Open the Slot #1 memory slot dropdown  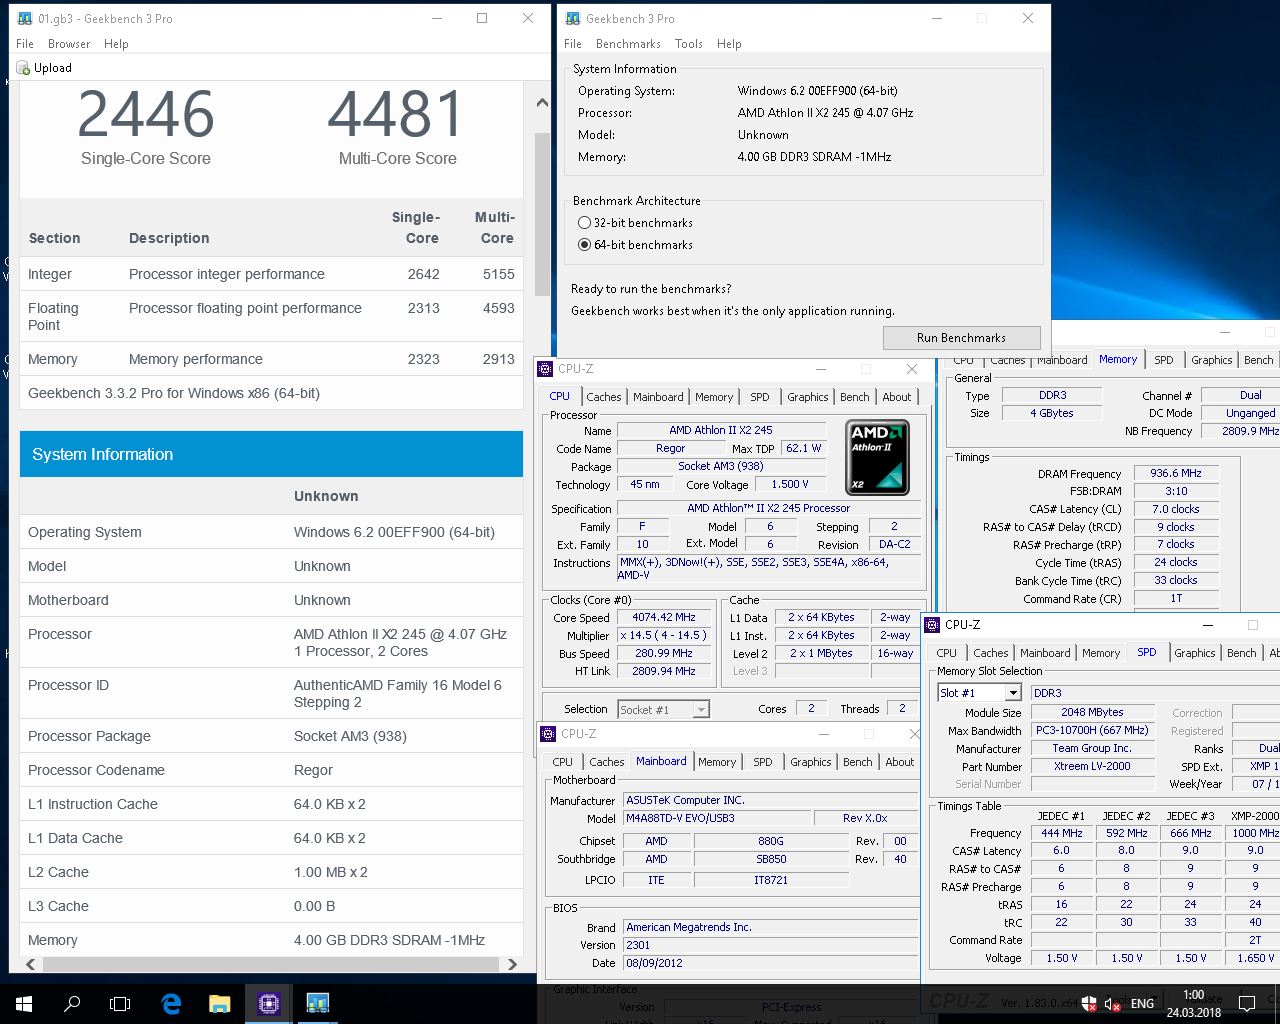click(1013, 693)
